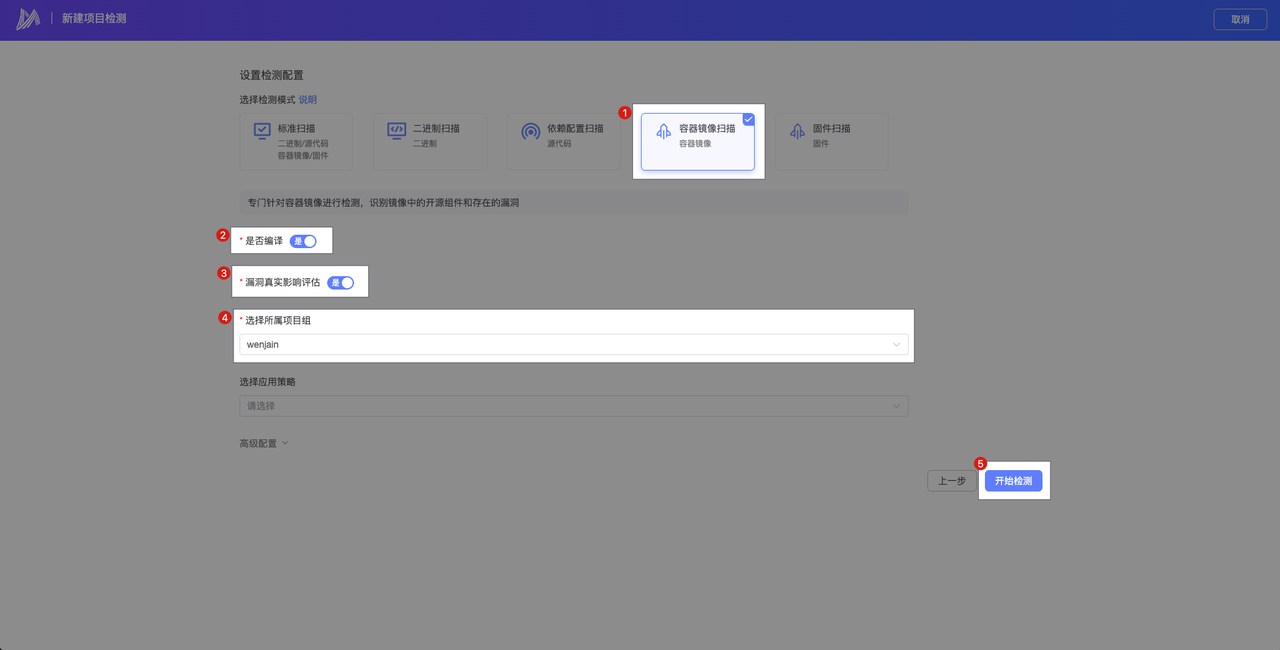This screenshot has height=650, width=1280.
Task: Disable the 漏洞真实影响评估 switch
Action: pyautogui.click(x=340, y=283)
